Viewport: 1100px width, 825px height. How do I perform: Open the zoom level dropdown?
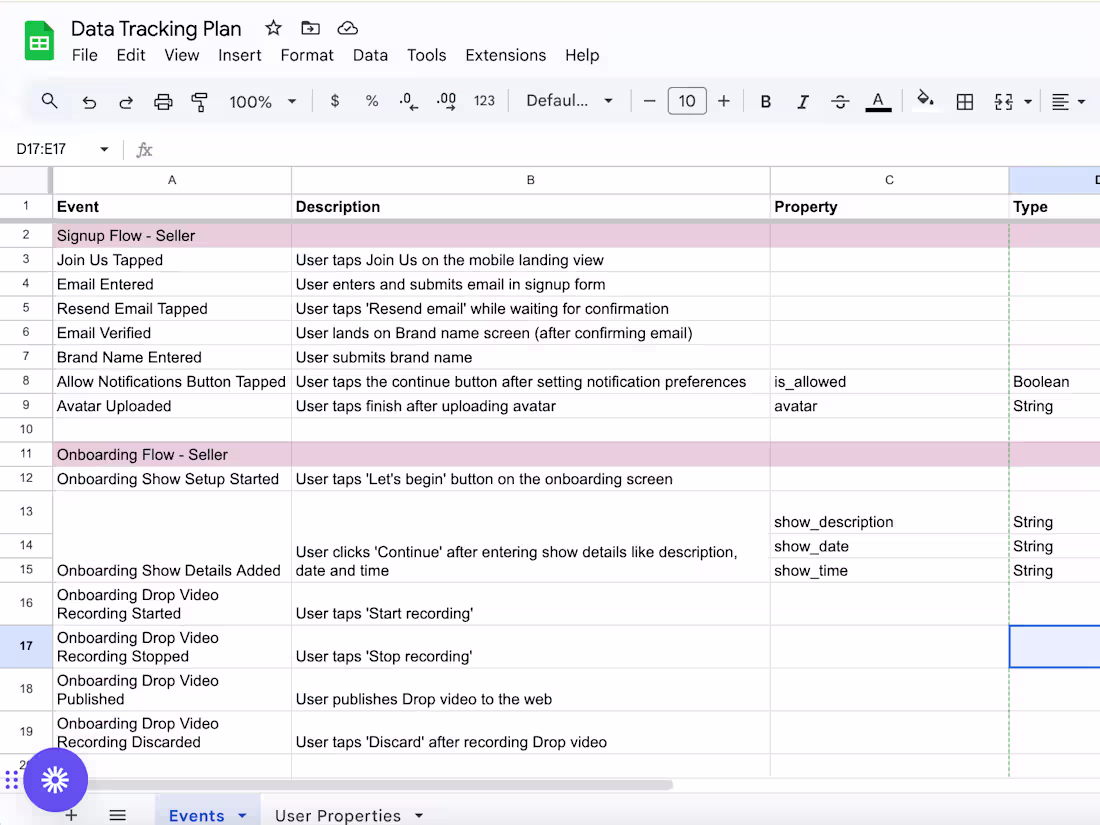point(263,101)
